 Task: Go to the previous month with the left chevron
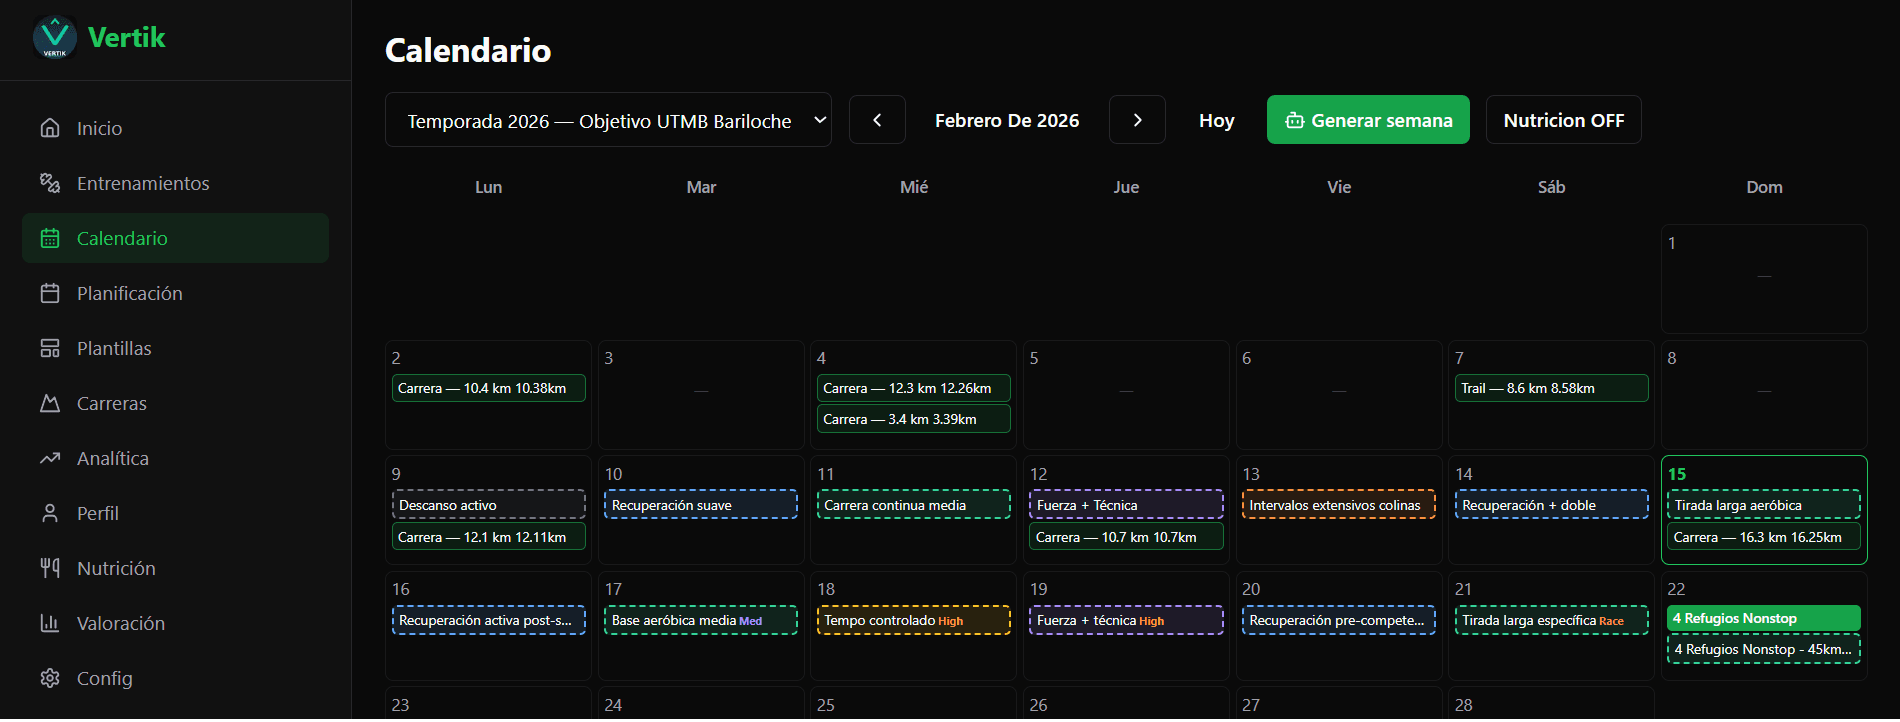click(x=877, y=120)
